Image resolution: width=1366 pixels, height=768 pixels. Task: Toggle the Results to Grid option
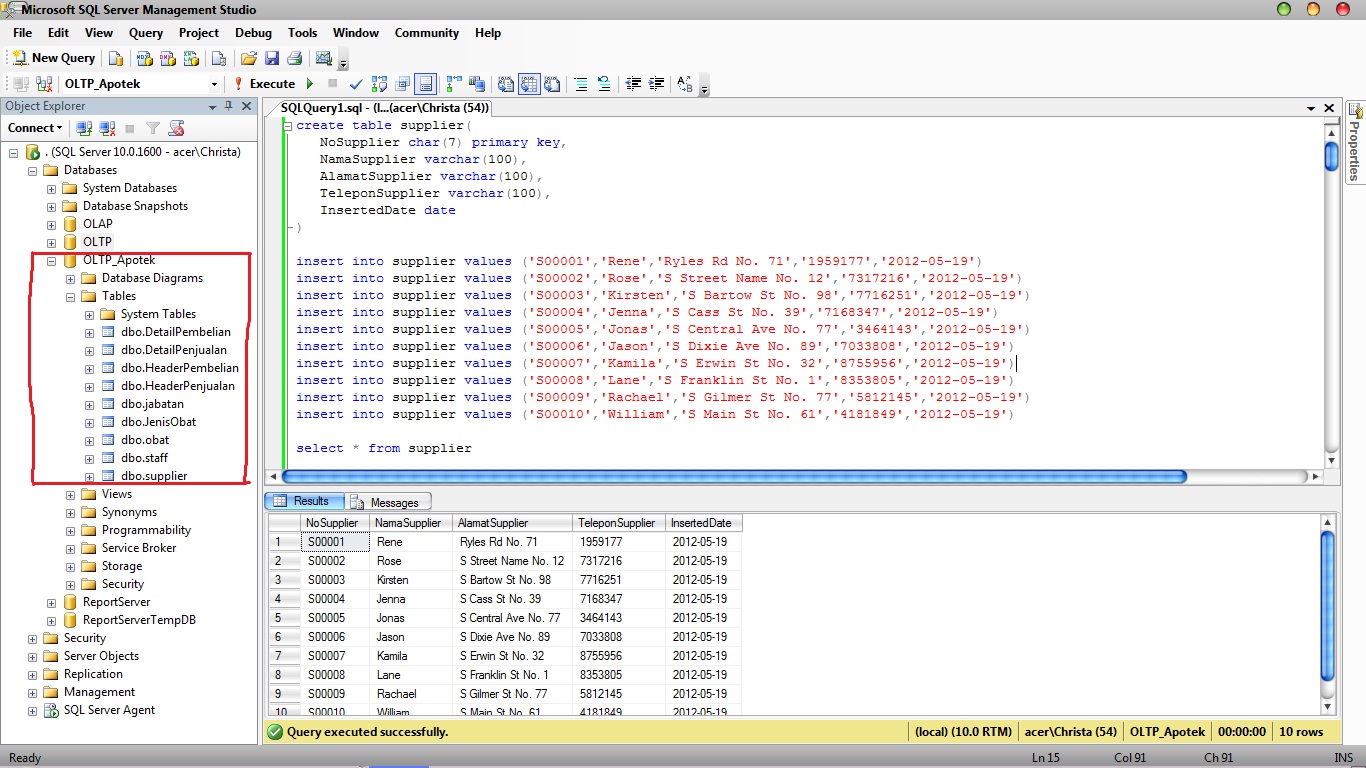coord(528,84)
